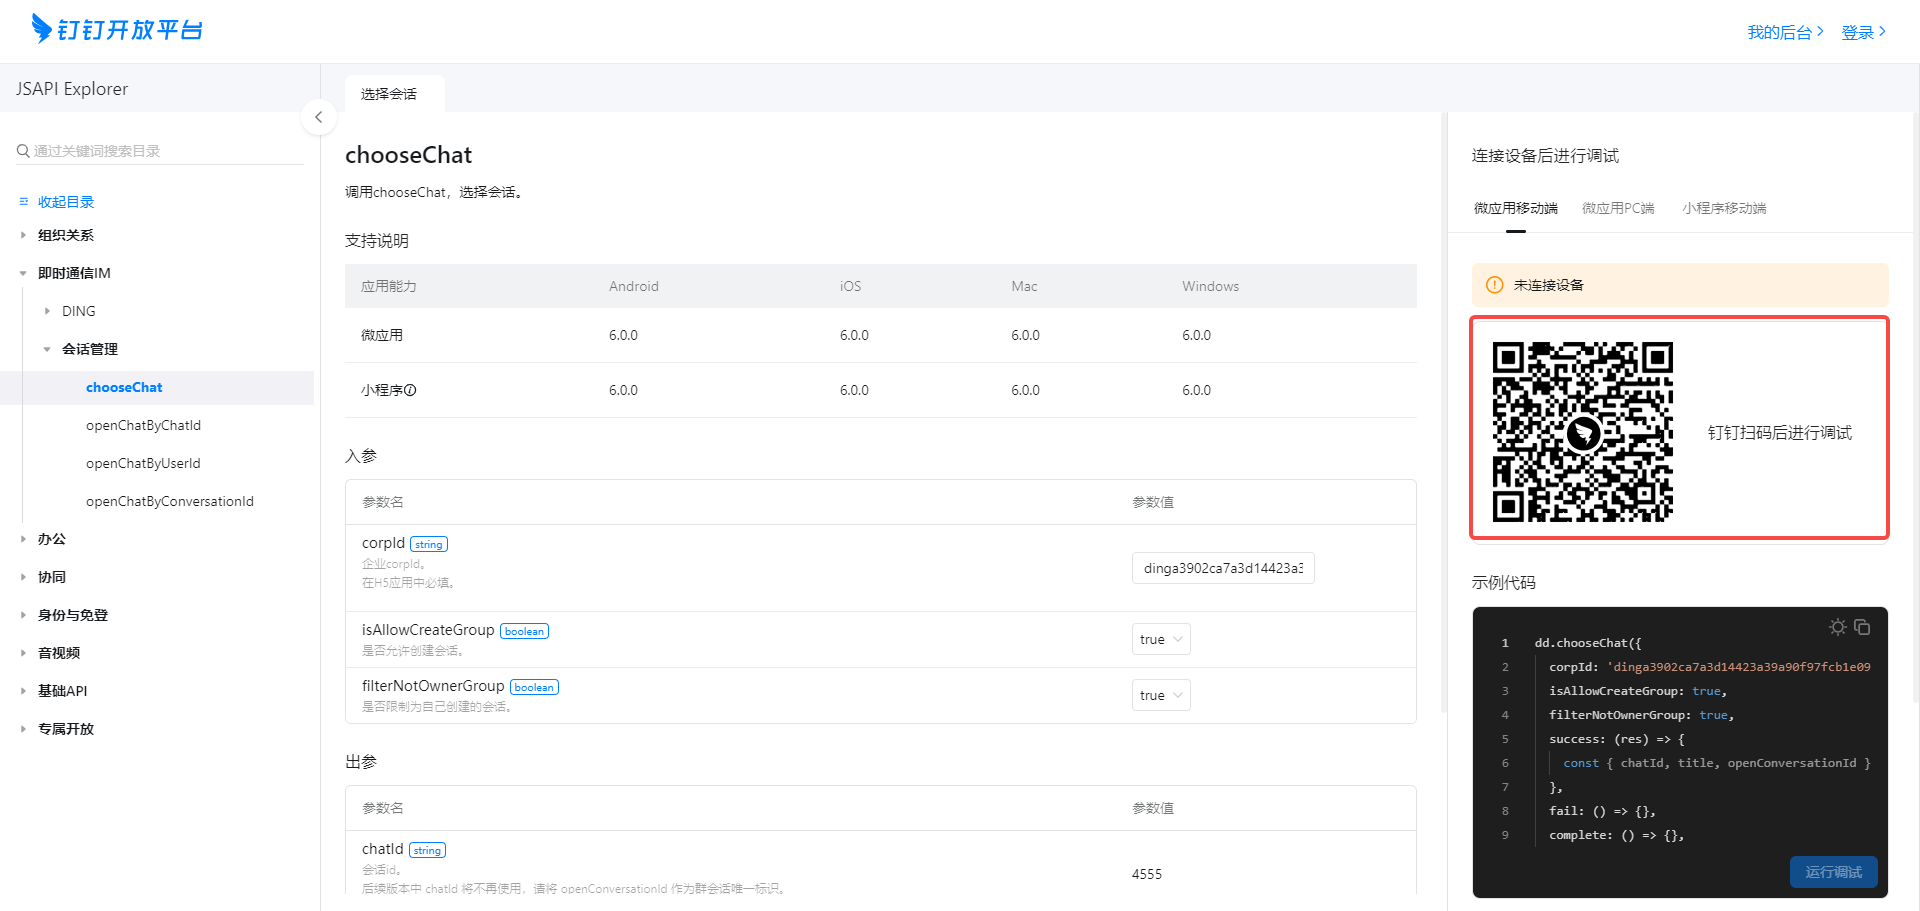Click the Windows column header
Screen dimensions: 1920x911
[1210, 286]
